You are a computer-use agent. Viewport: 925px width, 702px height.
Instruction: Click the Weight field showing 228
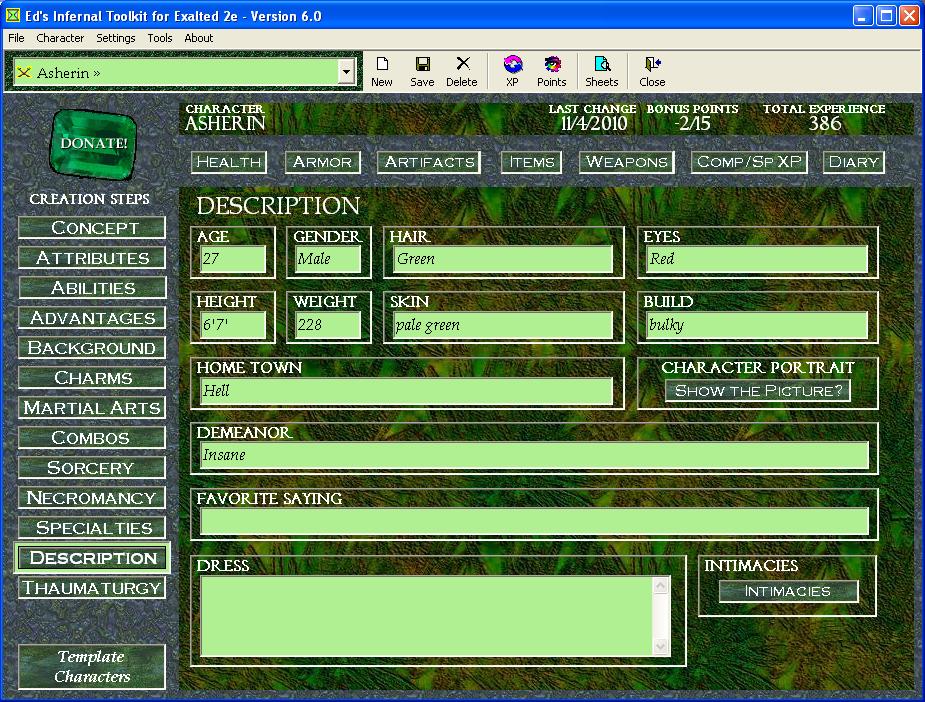pyautogui.click(x=328, y=325)
